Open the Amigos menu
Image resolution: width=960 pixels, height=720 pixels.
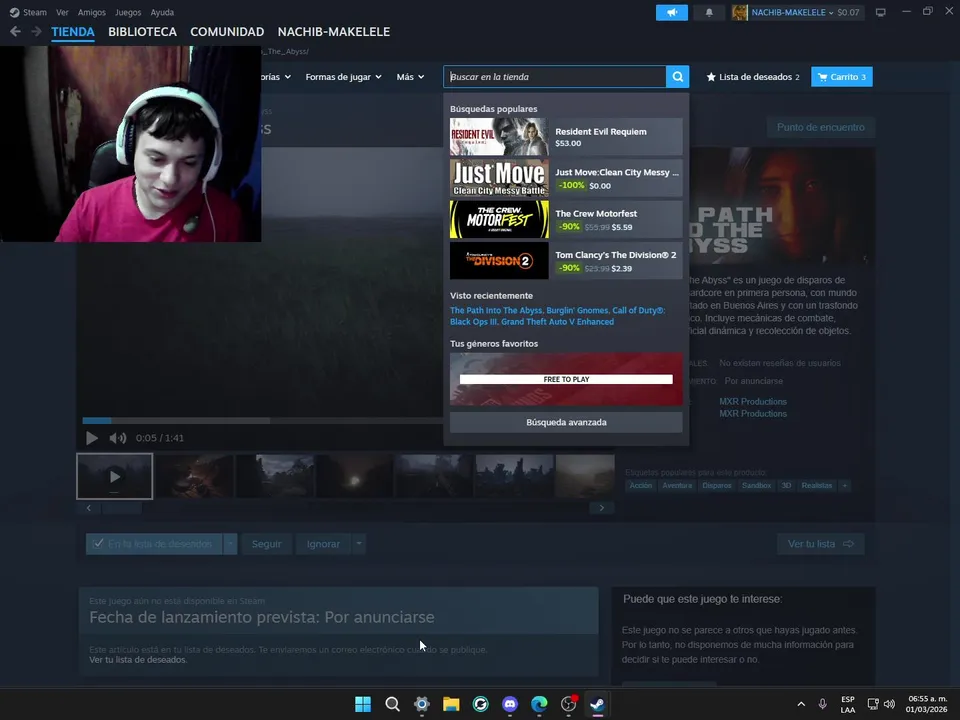[x=92, y=12]
